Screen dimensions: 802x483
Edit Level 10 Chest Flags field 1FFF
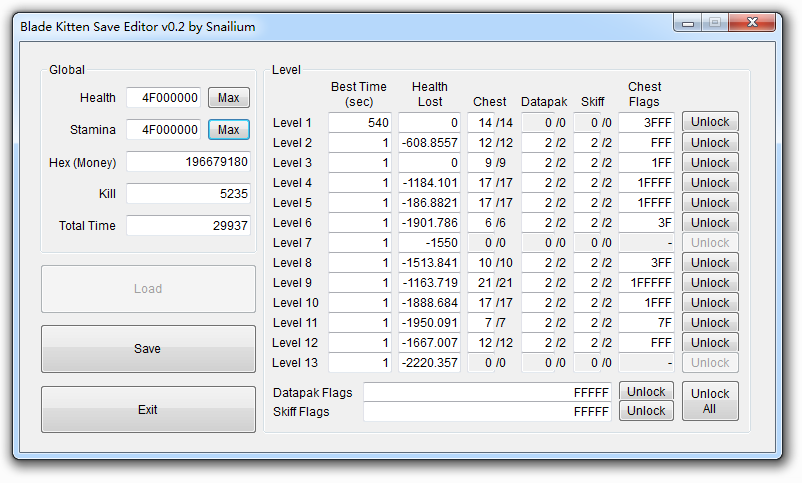point(647,303)
